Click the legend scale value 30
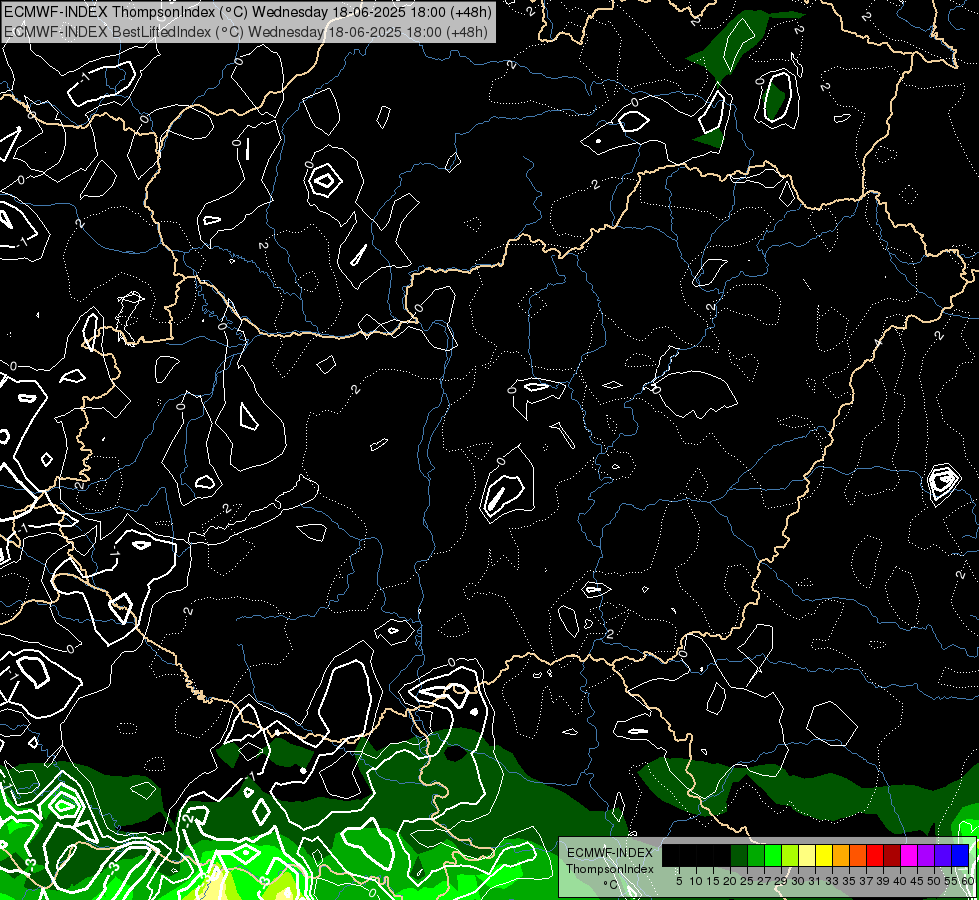Image resolution: width=979 pixels, height=900 pixels. (798, 881)
